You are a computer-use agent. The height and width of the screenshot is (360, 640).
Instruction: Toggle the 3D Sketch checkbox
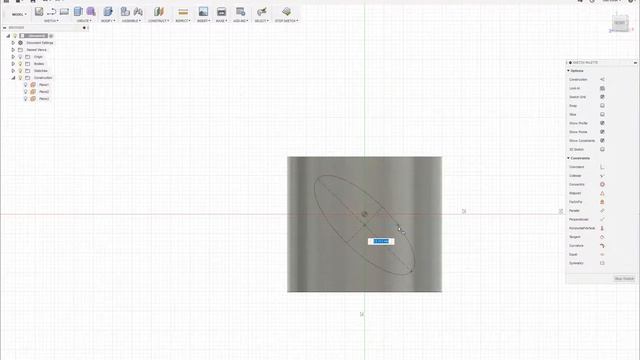[x=602, y=150]
